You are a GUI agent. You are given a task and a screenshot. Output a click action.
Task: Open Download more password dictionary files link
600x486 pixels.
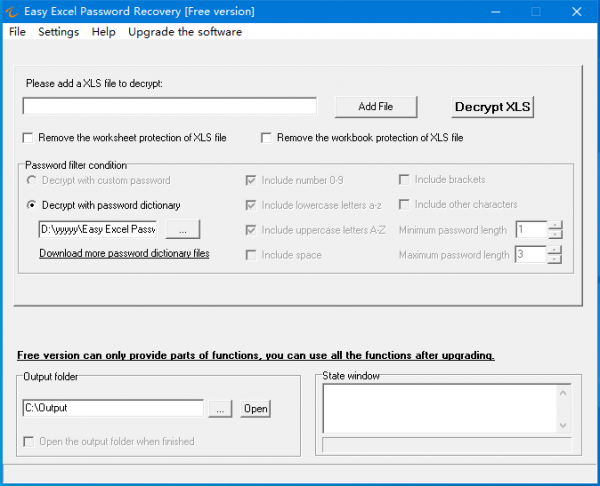(124, 253)
